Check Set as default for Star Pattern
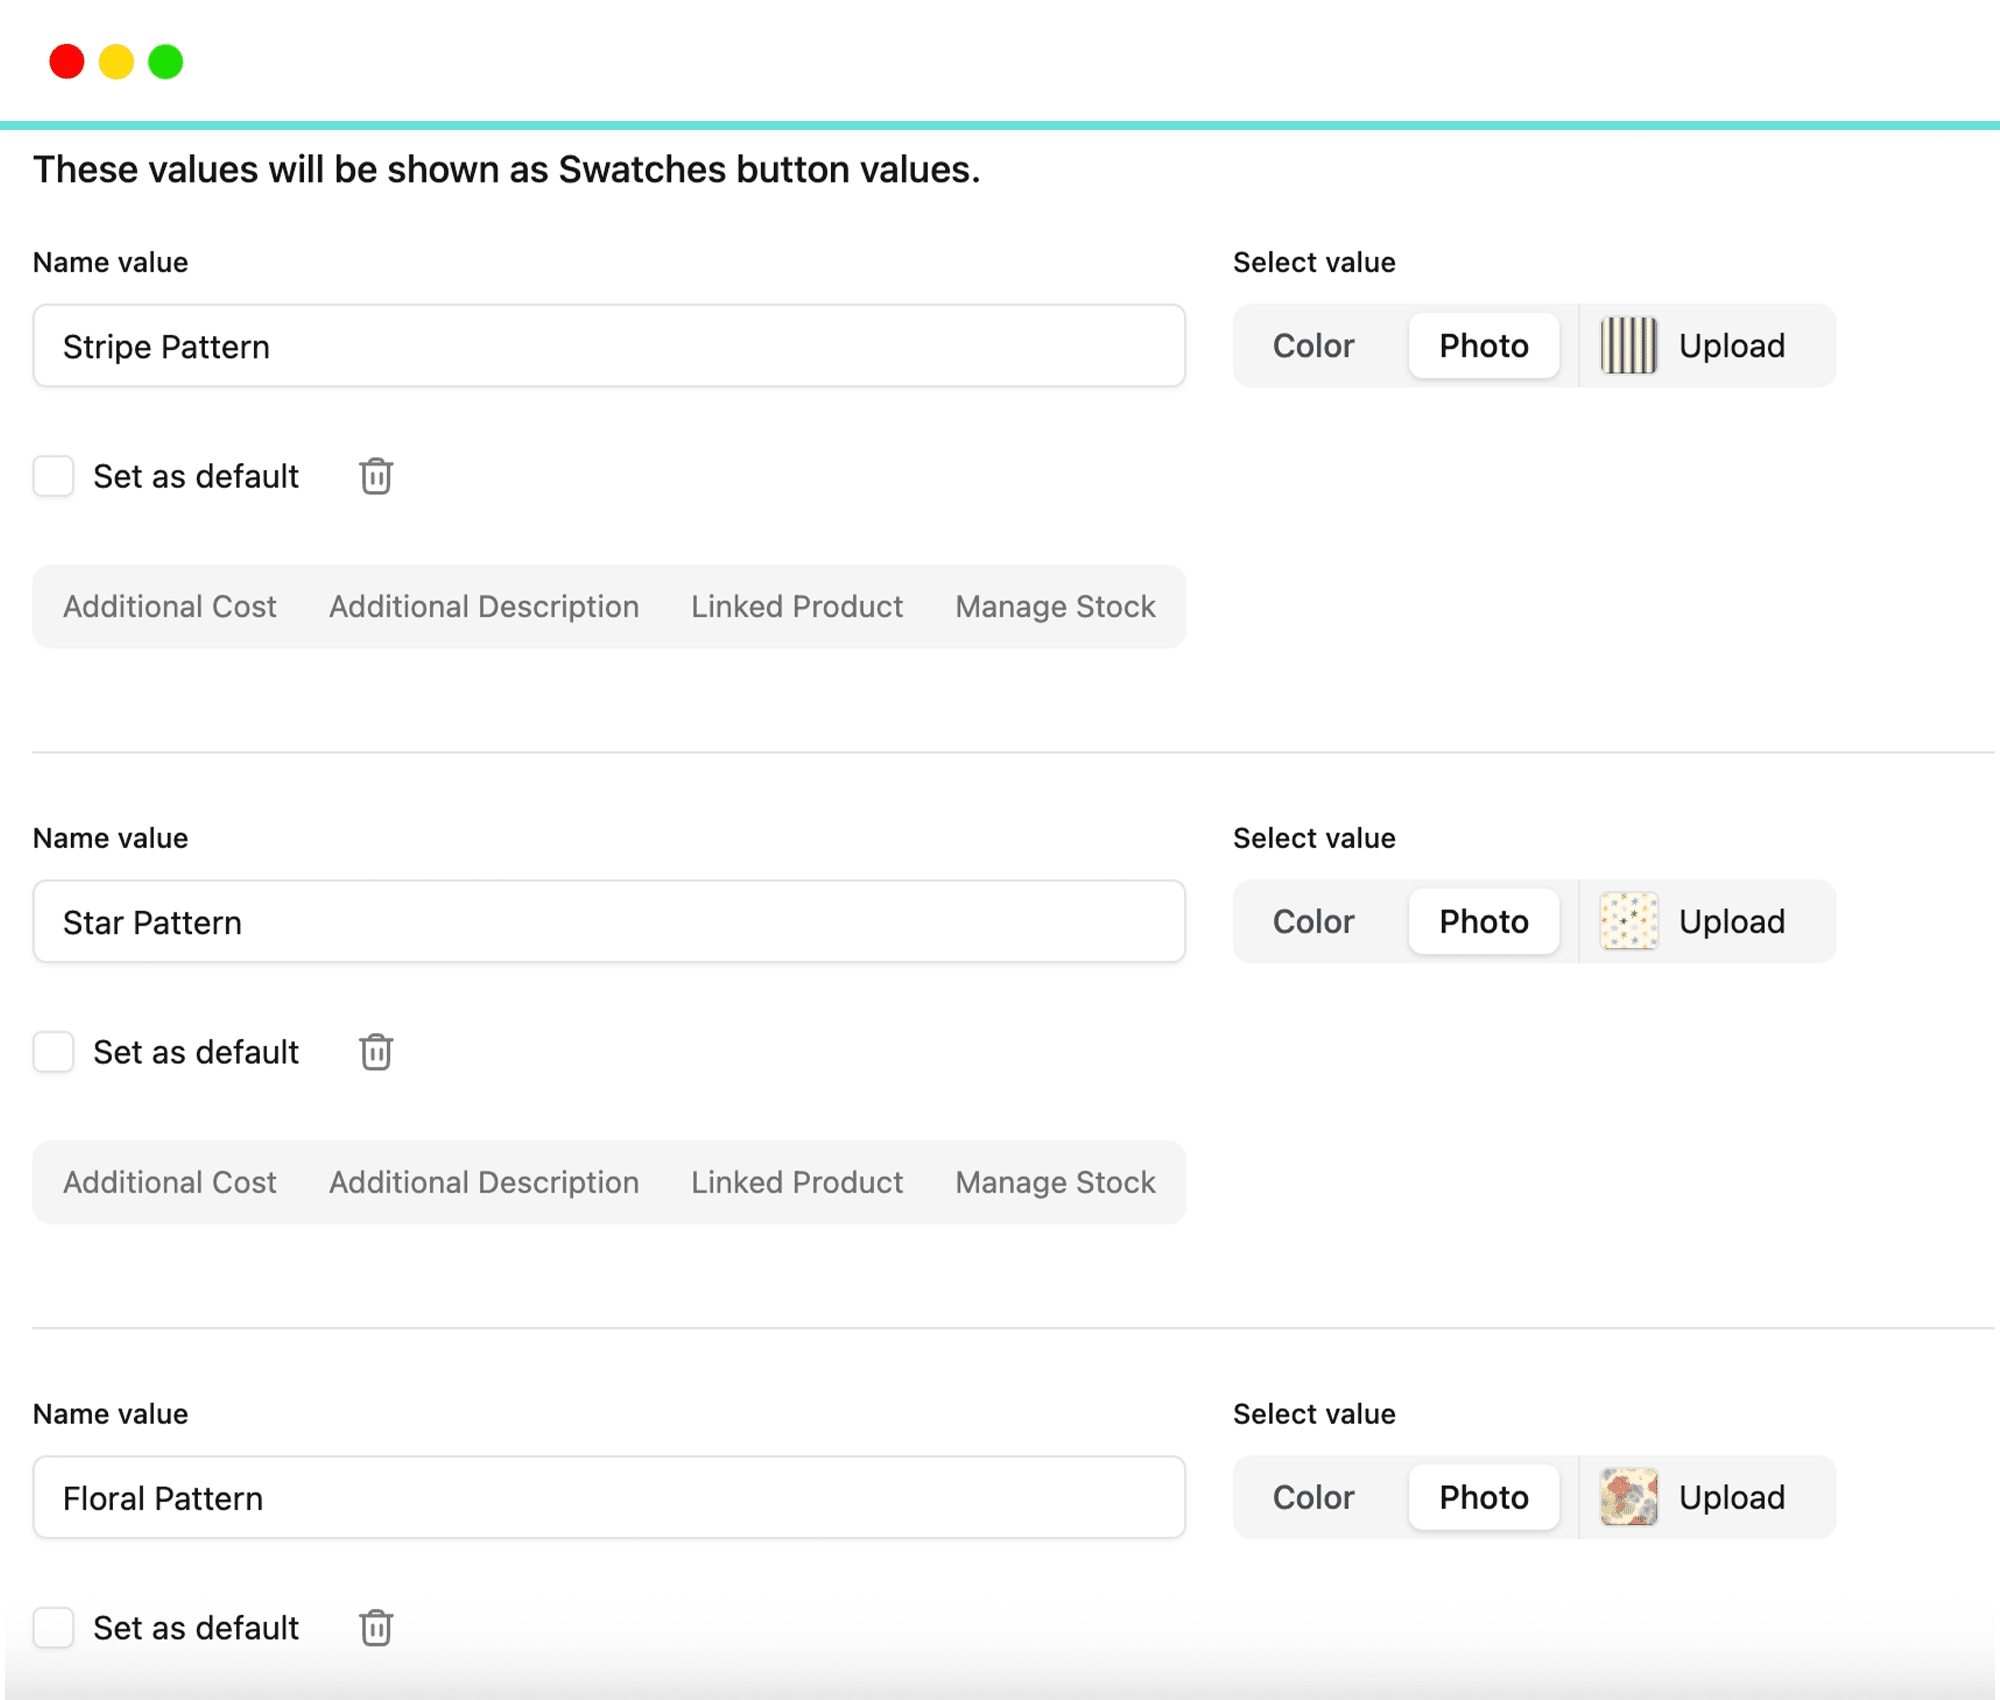Screen dimensions: 2000x1700 click(x=54, y=1052)
